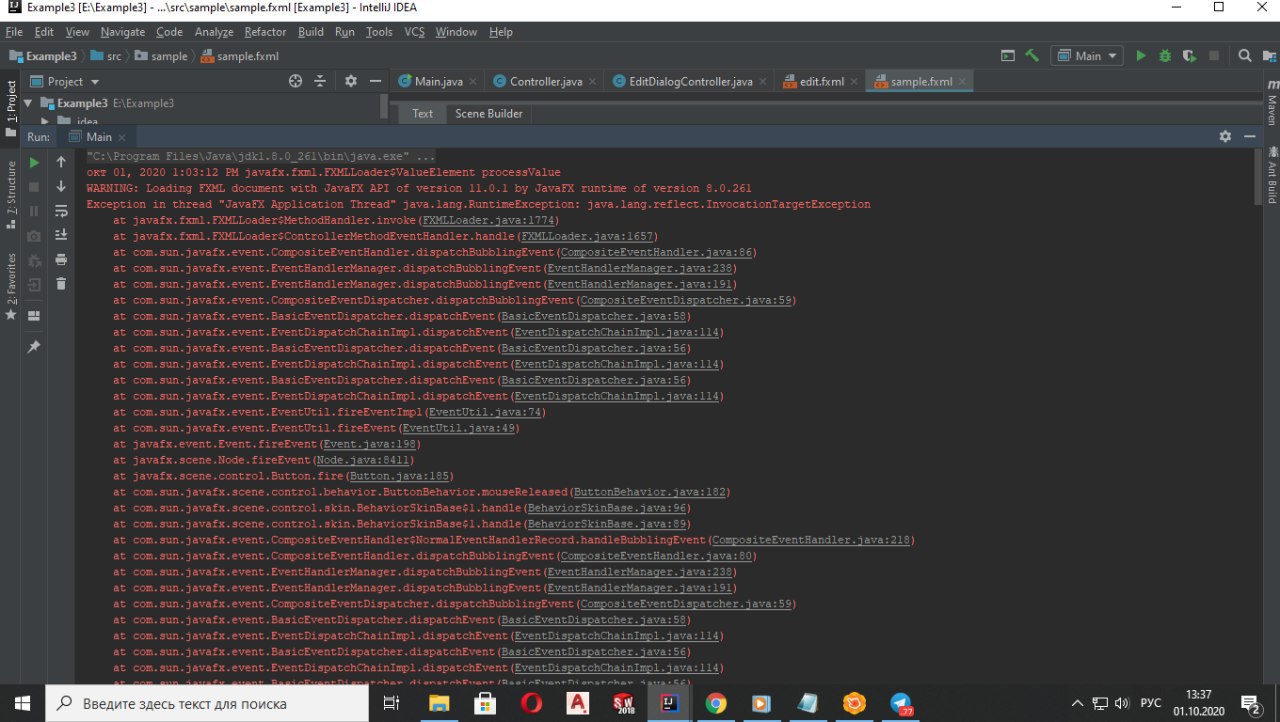Jump down the stack trace (down arrow)

pyautogui.click(x=61, y=186)
